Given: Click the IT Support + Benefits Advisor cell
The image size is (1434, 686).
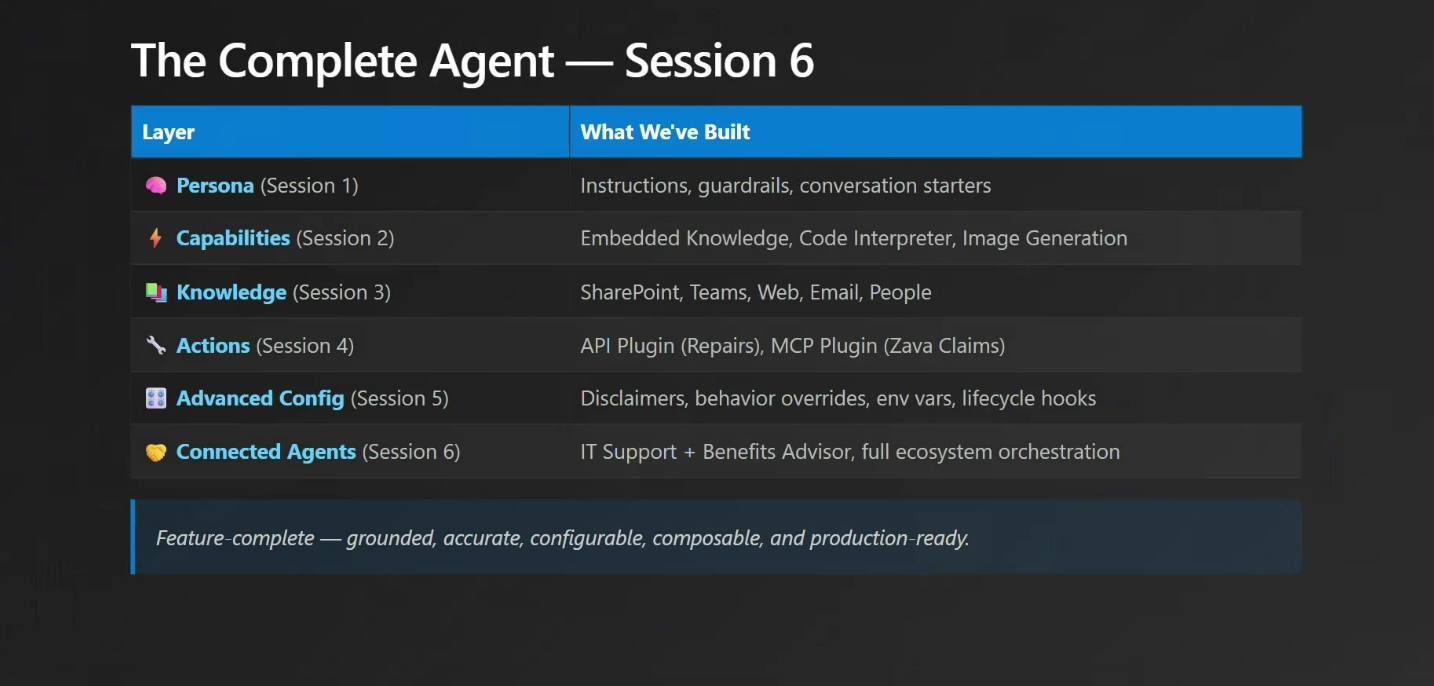Looking at the screenshot, I should click(849, 452).
